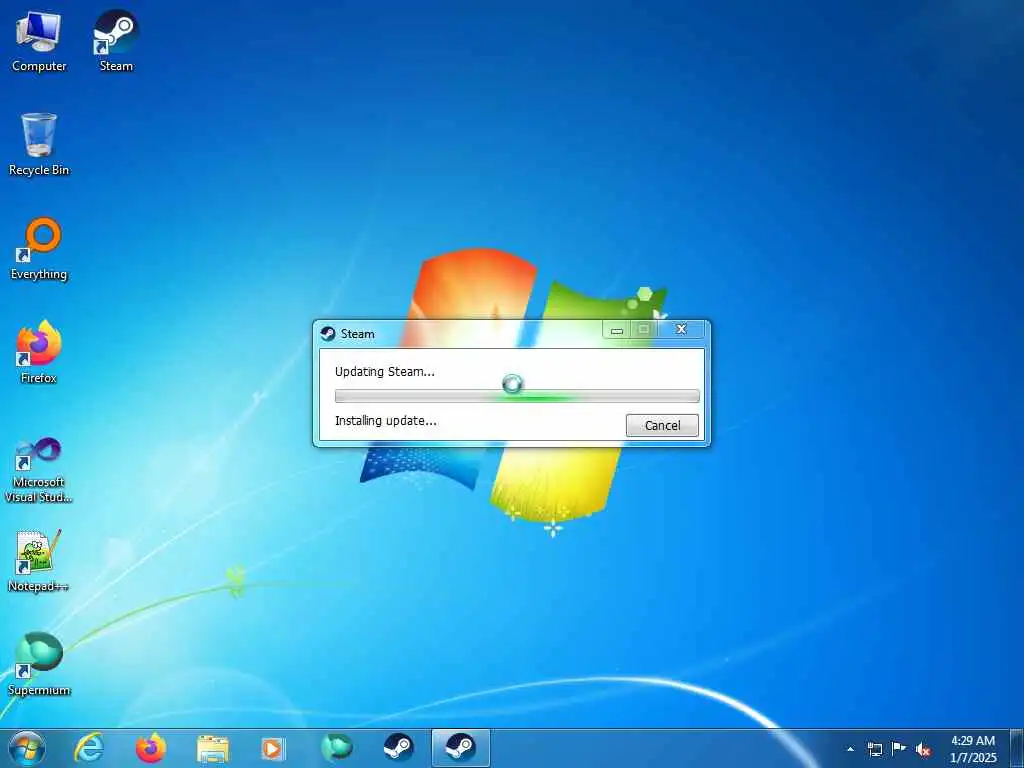
Task: Select the Supermium desktop shortcut
Action: 39,665
